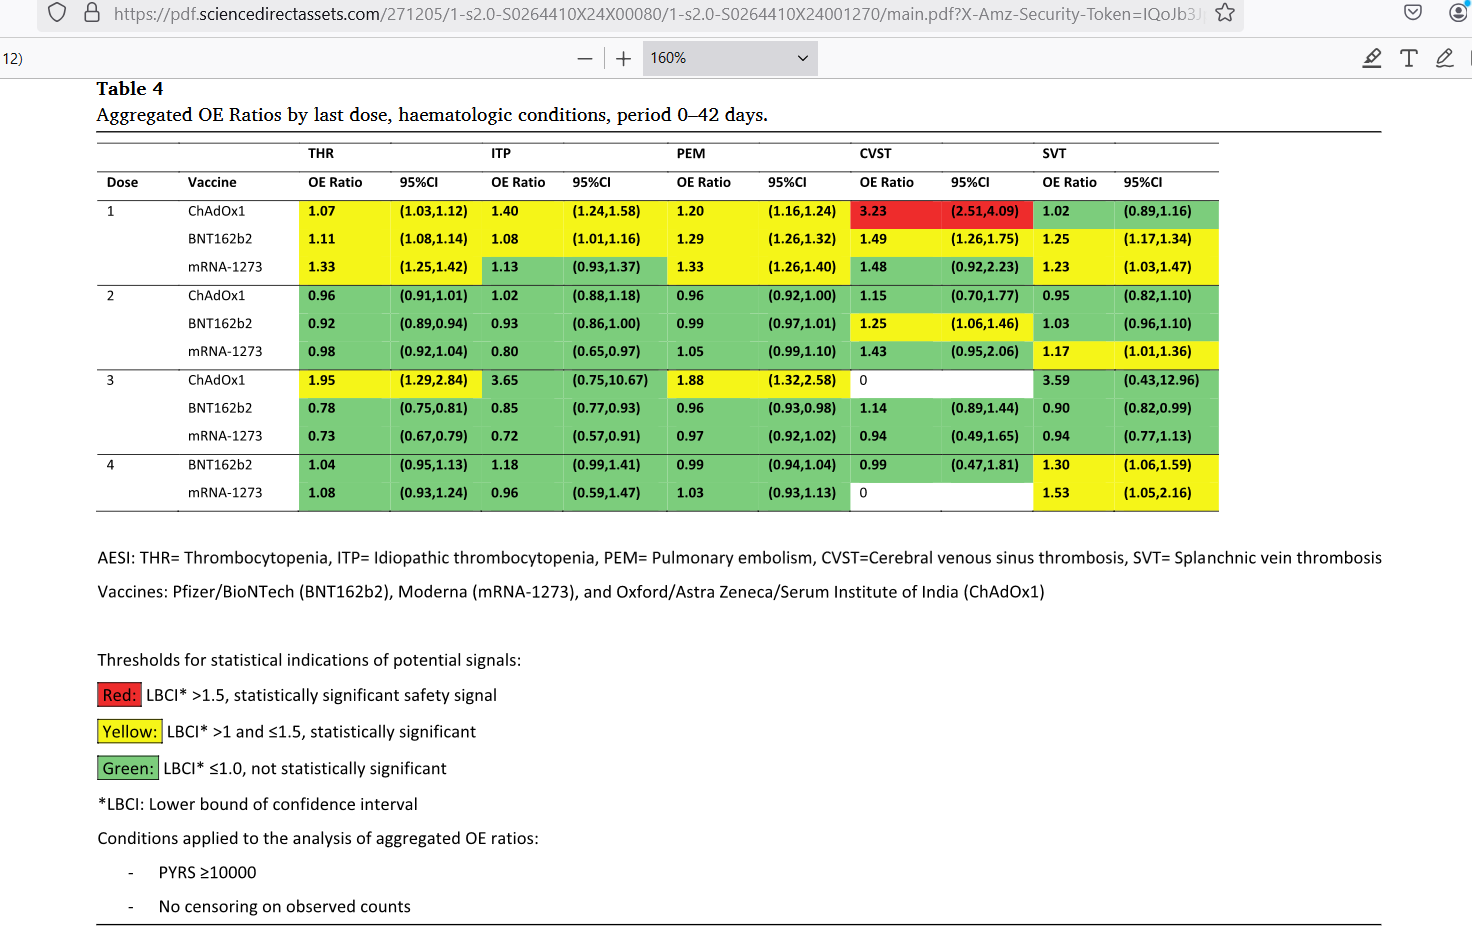Select the PDF draw pencil tool
The width and height of the screenshot is (1472, 926).
(x=1445, y=58)
